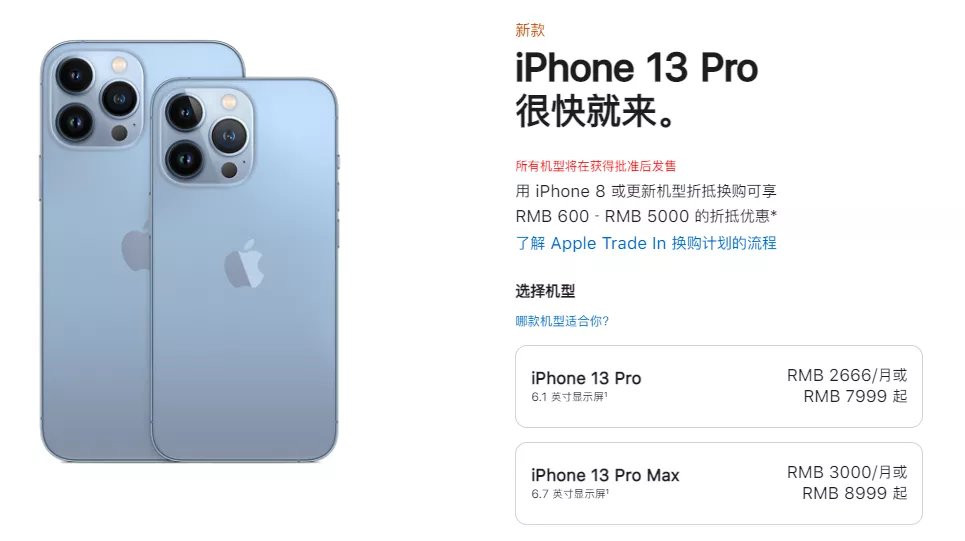
Task: Click the sierra blue iPhone 13 Pro image
Action: coord(244,269)
